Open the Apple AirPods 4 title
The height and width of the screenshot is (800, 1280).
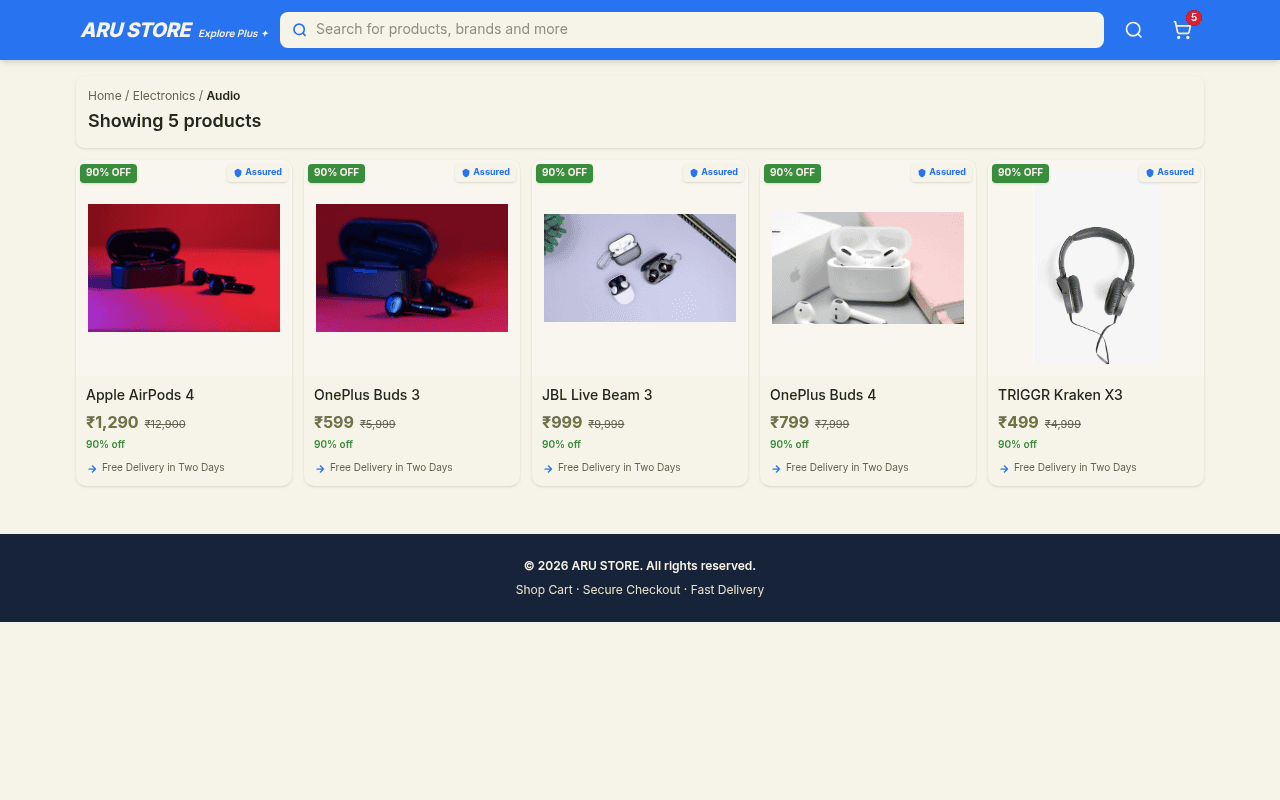pos(140,395)
